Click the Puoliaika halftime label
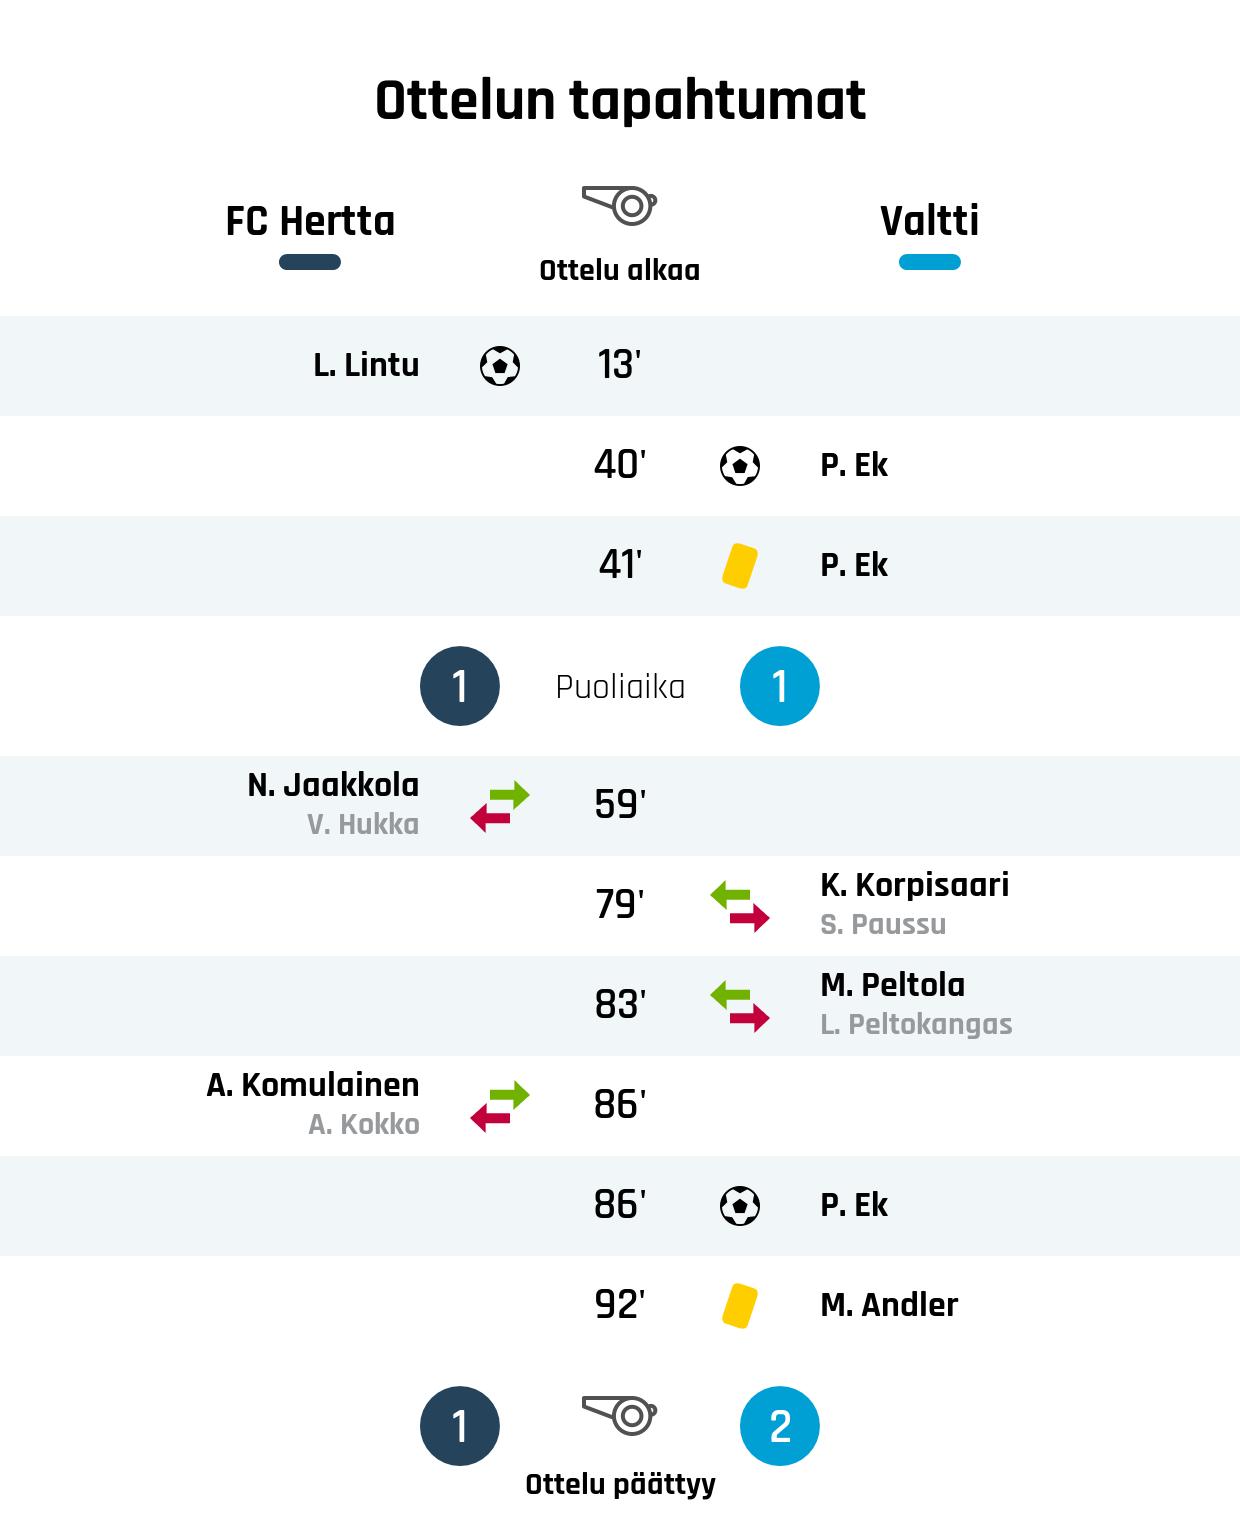 [620, 687]
